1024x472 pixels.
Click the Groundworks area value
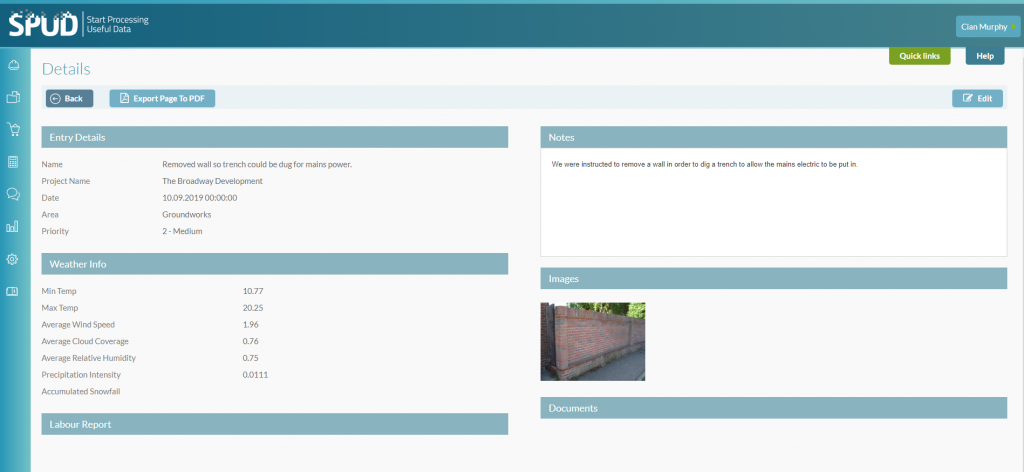point(187,214)
